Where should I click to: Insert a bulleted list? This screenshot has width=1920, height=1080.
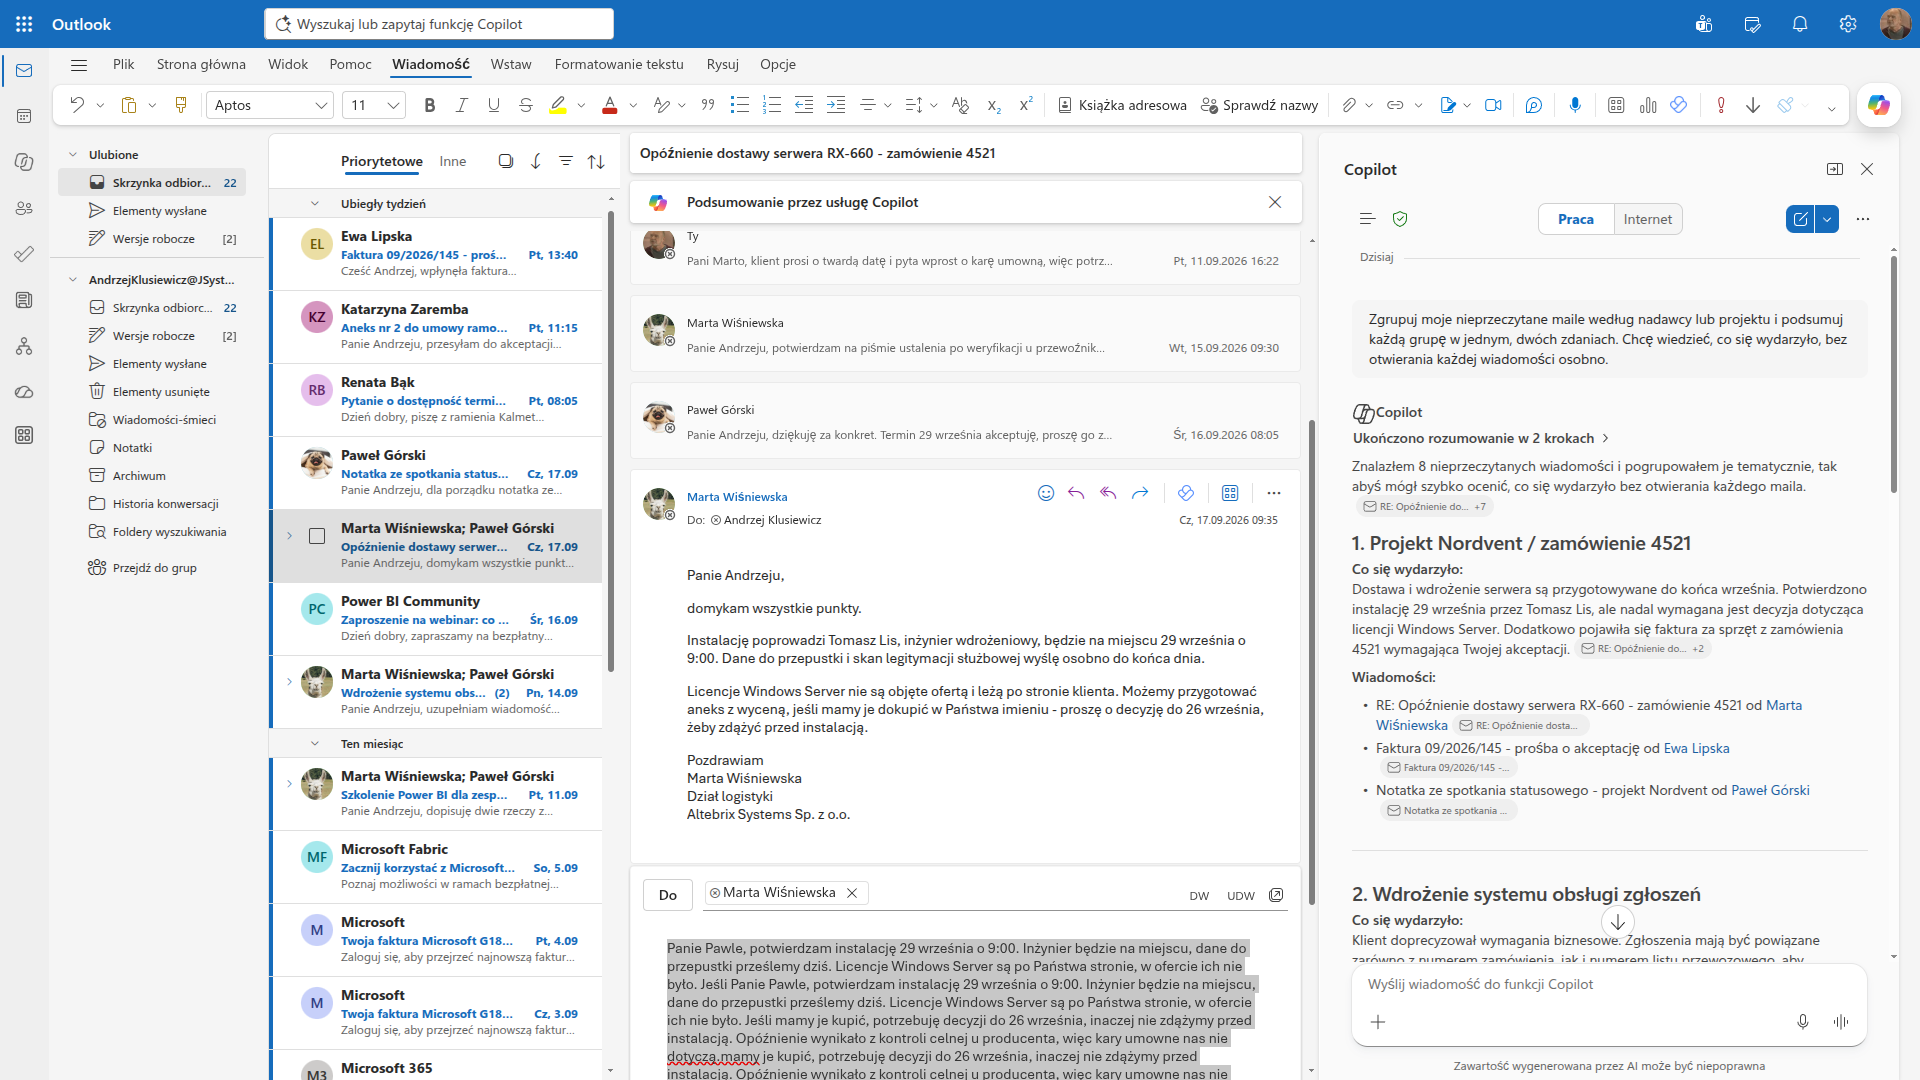click(740, 105)
